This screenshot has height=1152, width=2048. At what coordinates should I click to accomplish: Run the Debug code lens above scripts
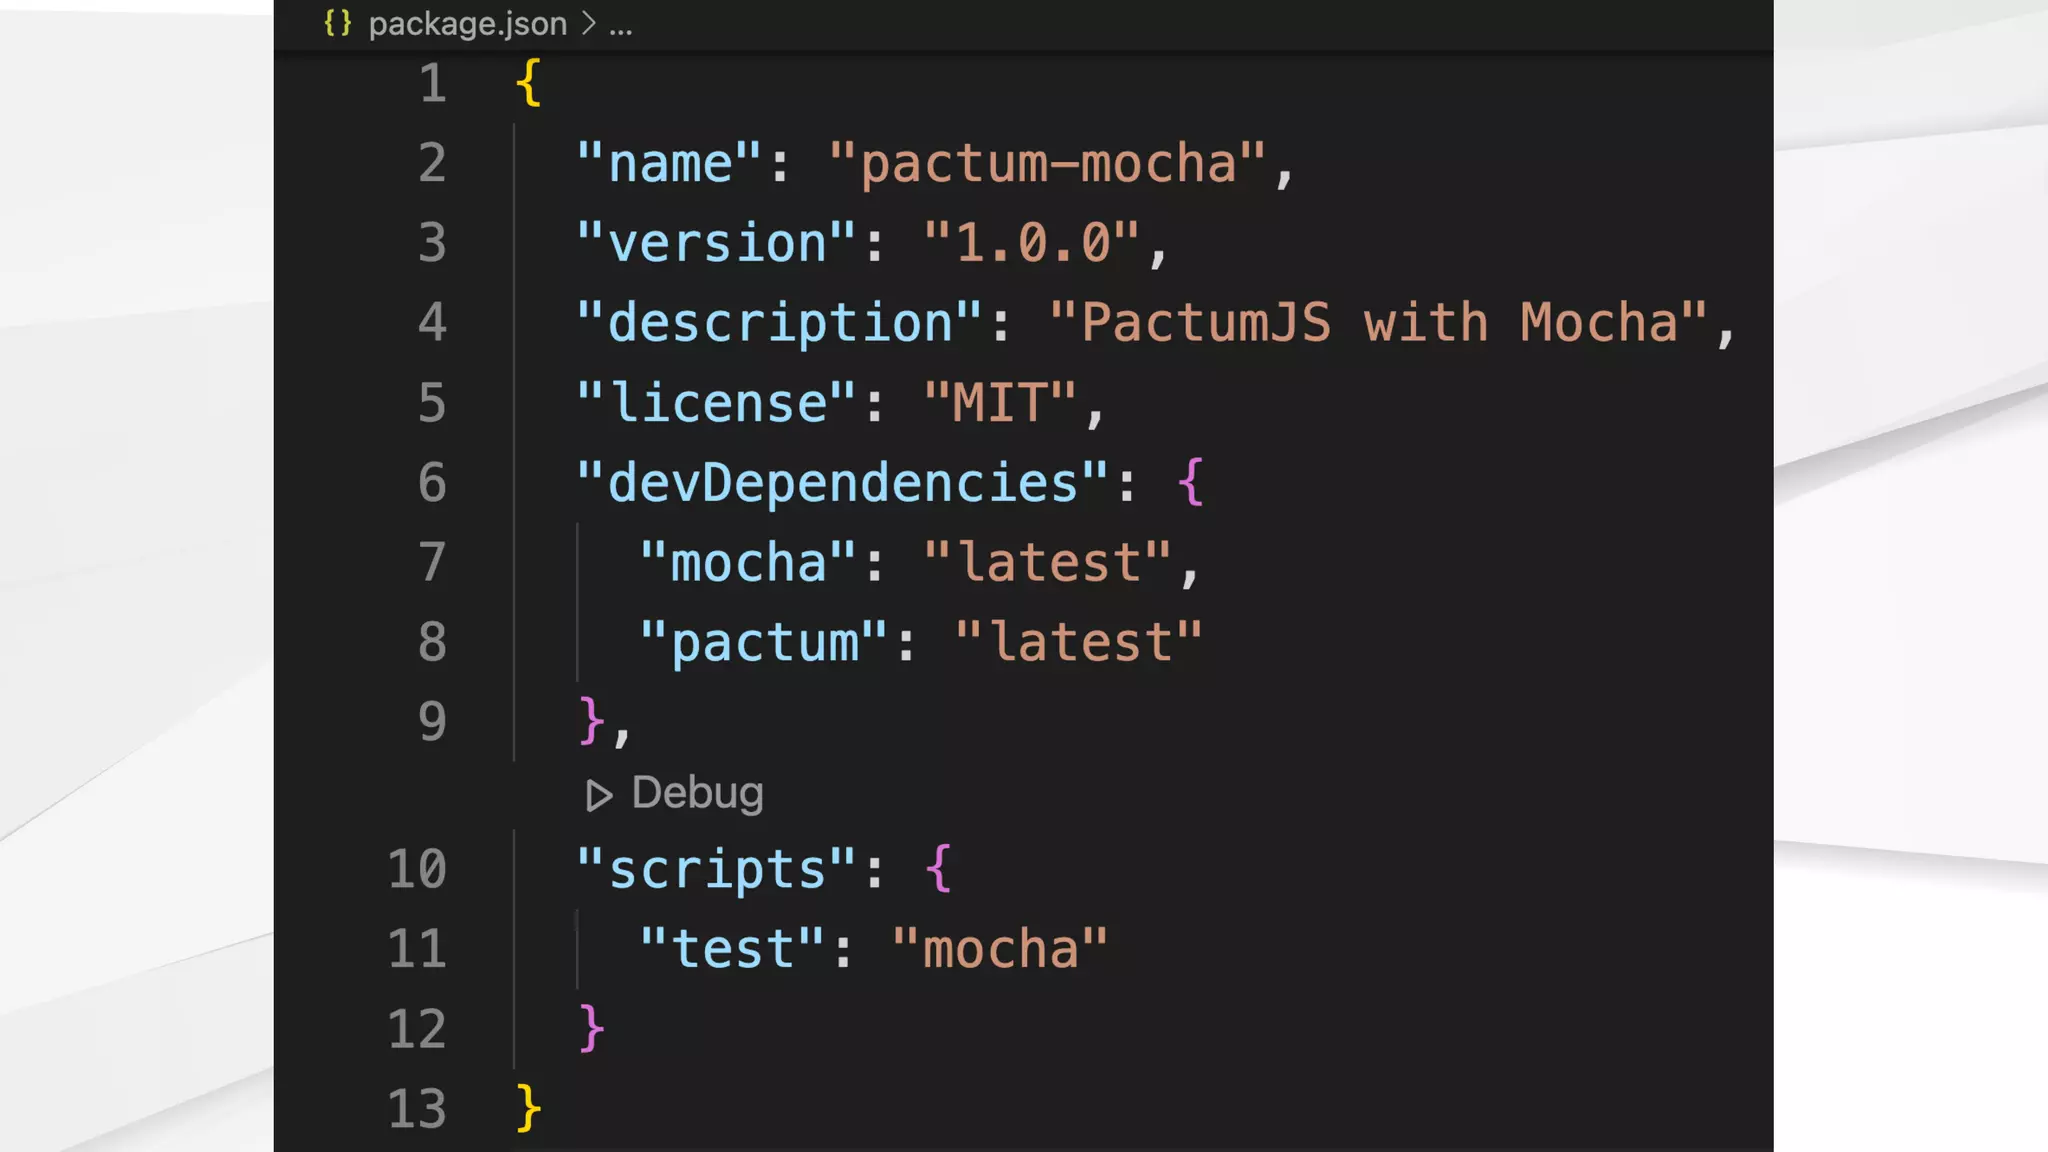click(x=697, y=793)
